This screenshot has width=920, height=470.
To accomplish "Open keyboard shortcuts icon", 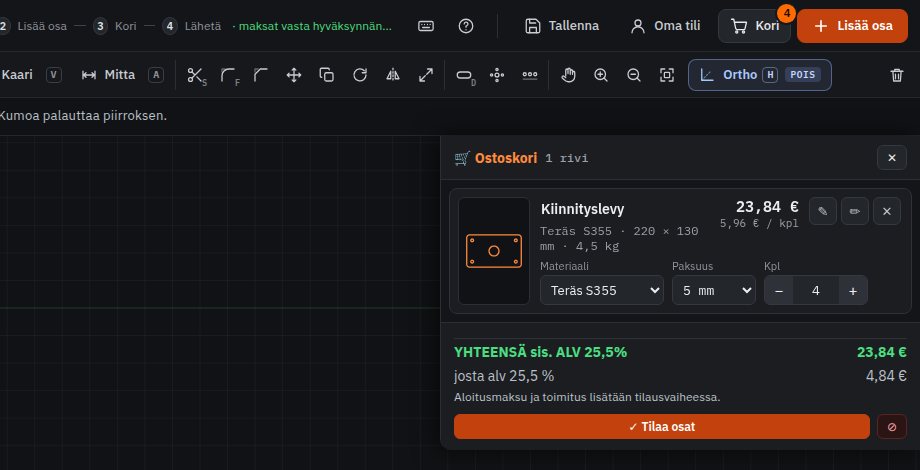I will (426, 26).
